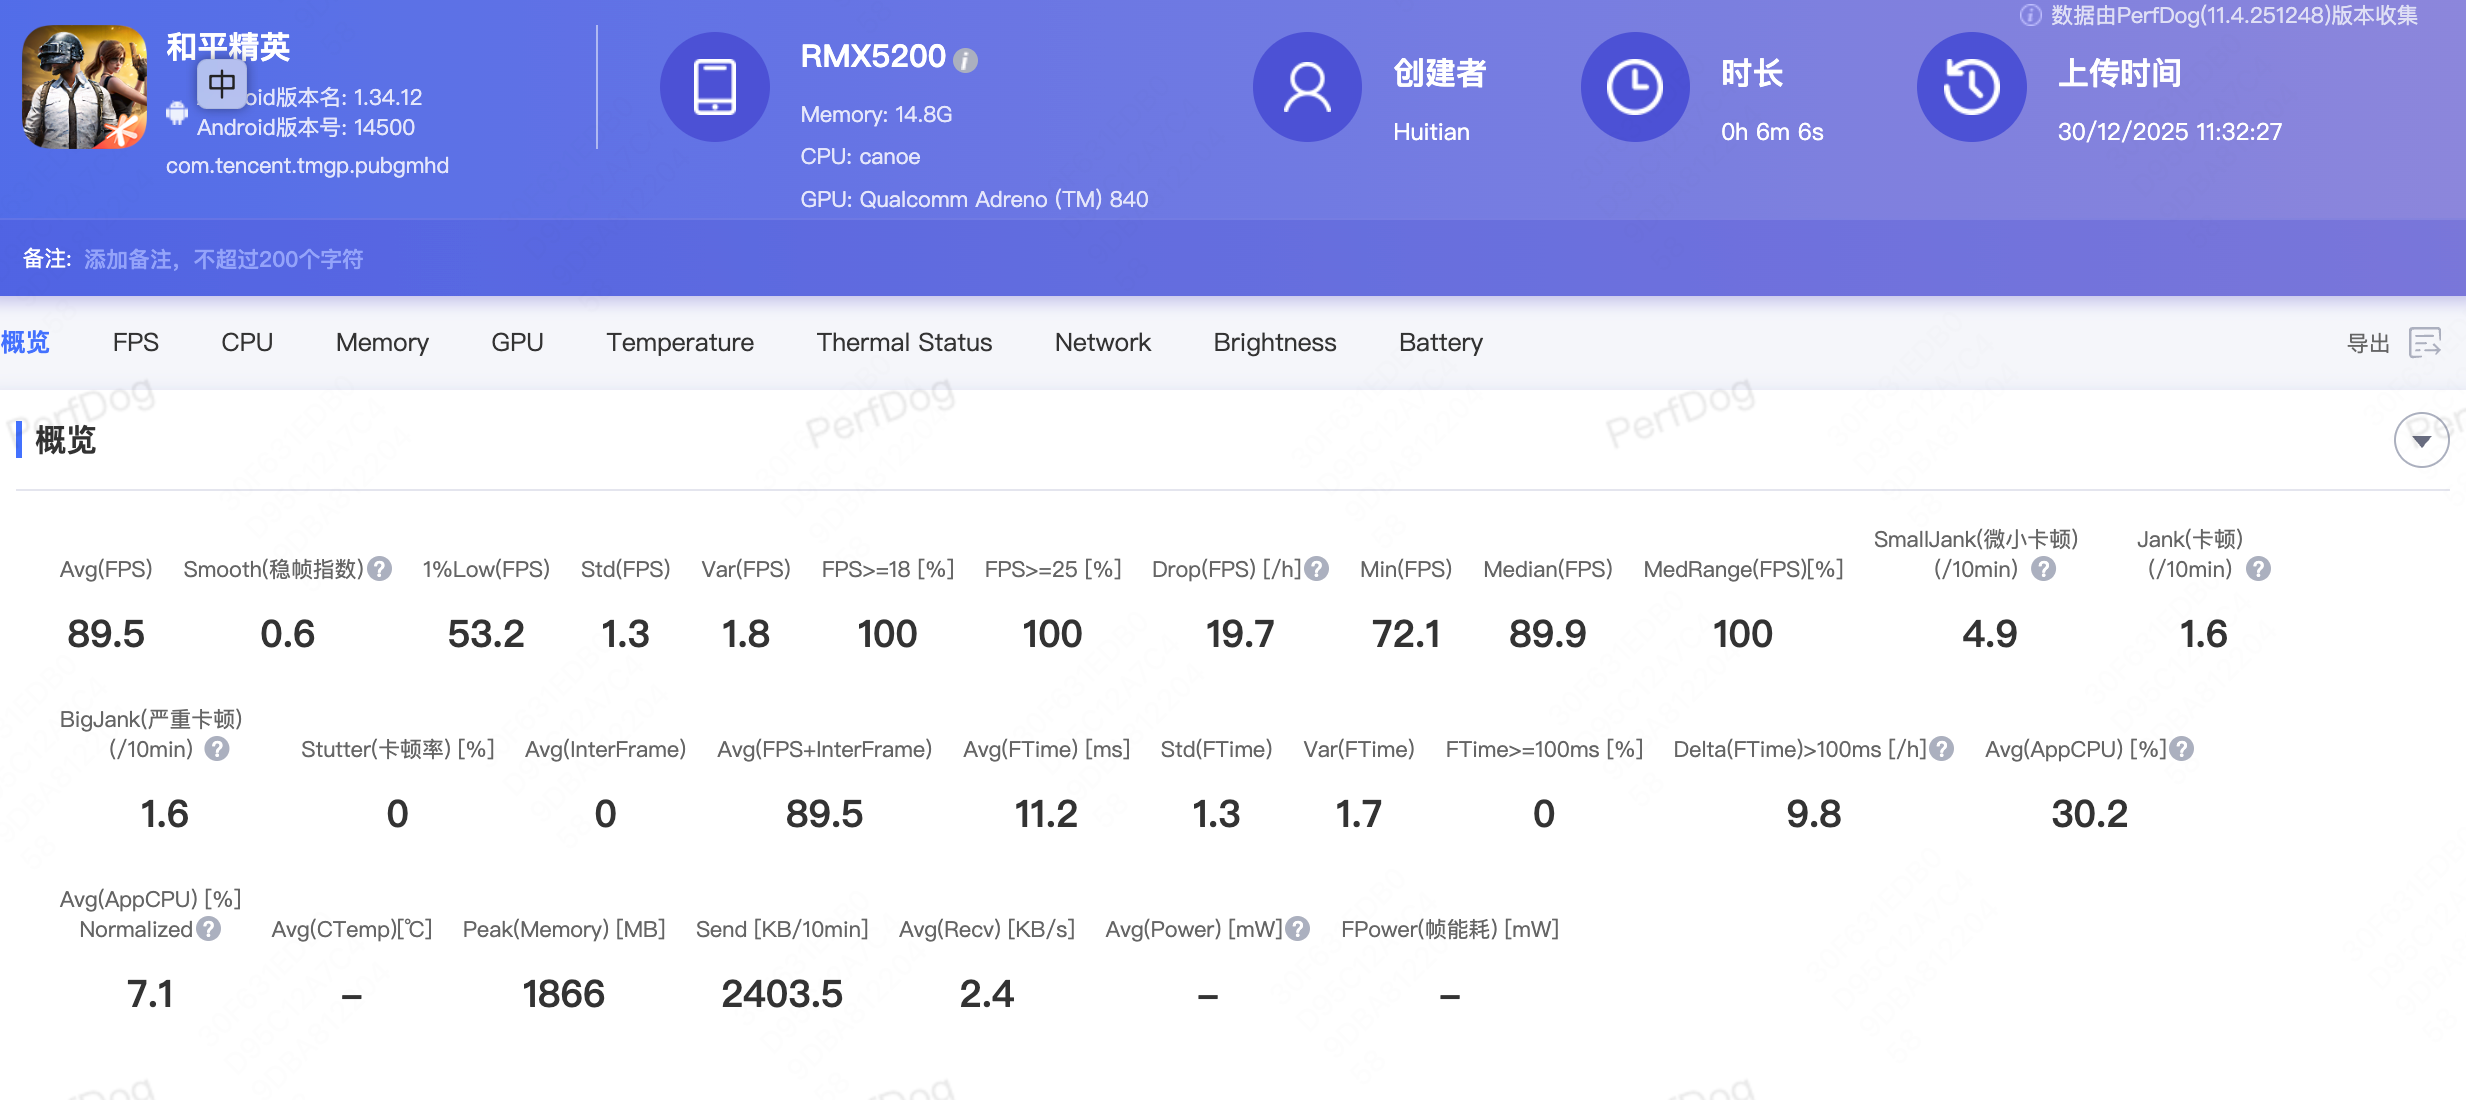Click the help icon beside Avg(AppCPU) Normalized
The height and width of the screenshot is (1100, 2466).
(x=209, y=929)
